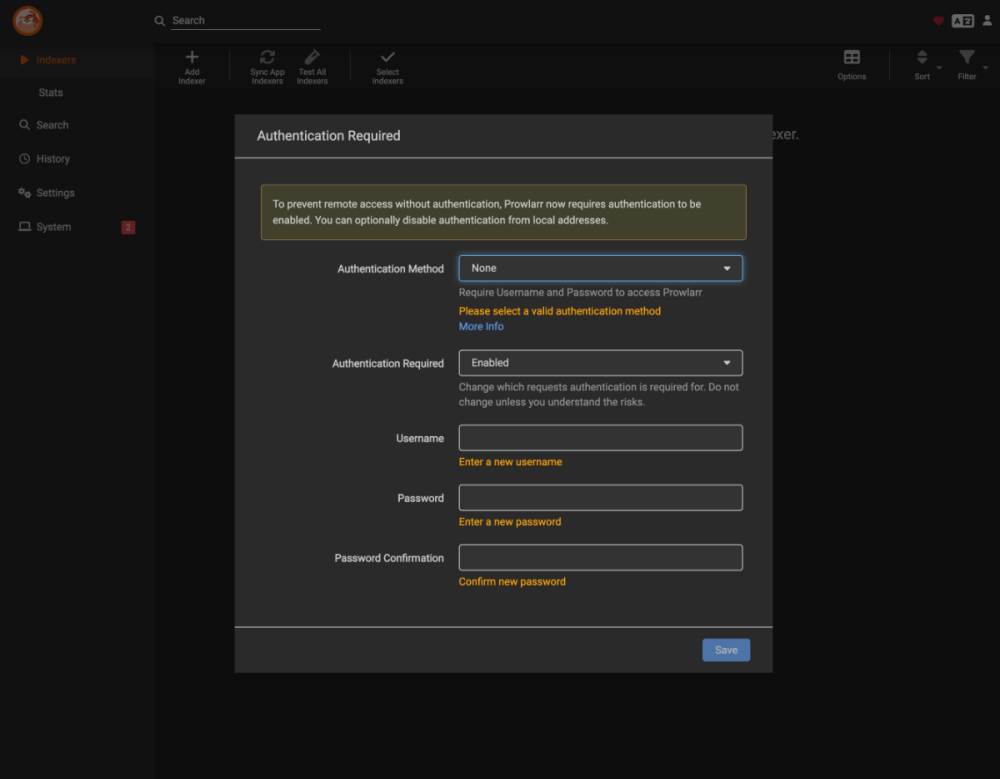This screenshot has width=1000, height=779.
Task: Open the Add Indexer tool
Action: (191, 66)
